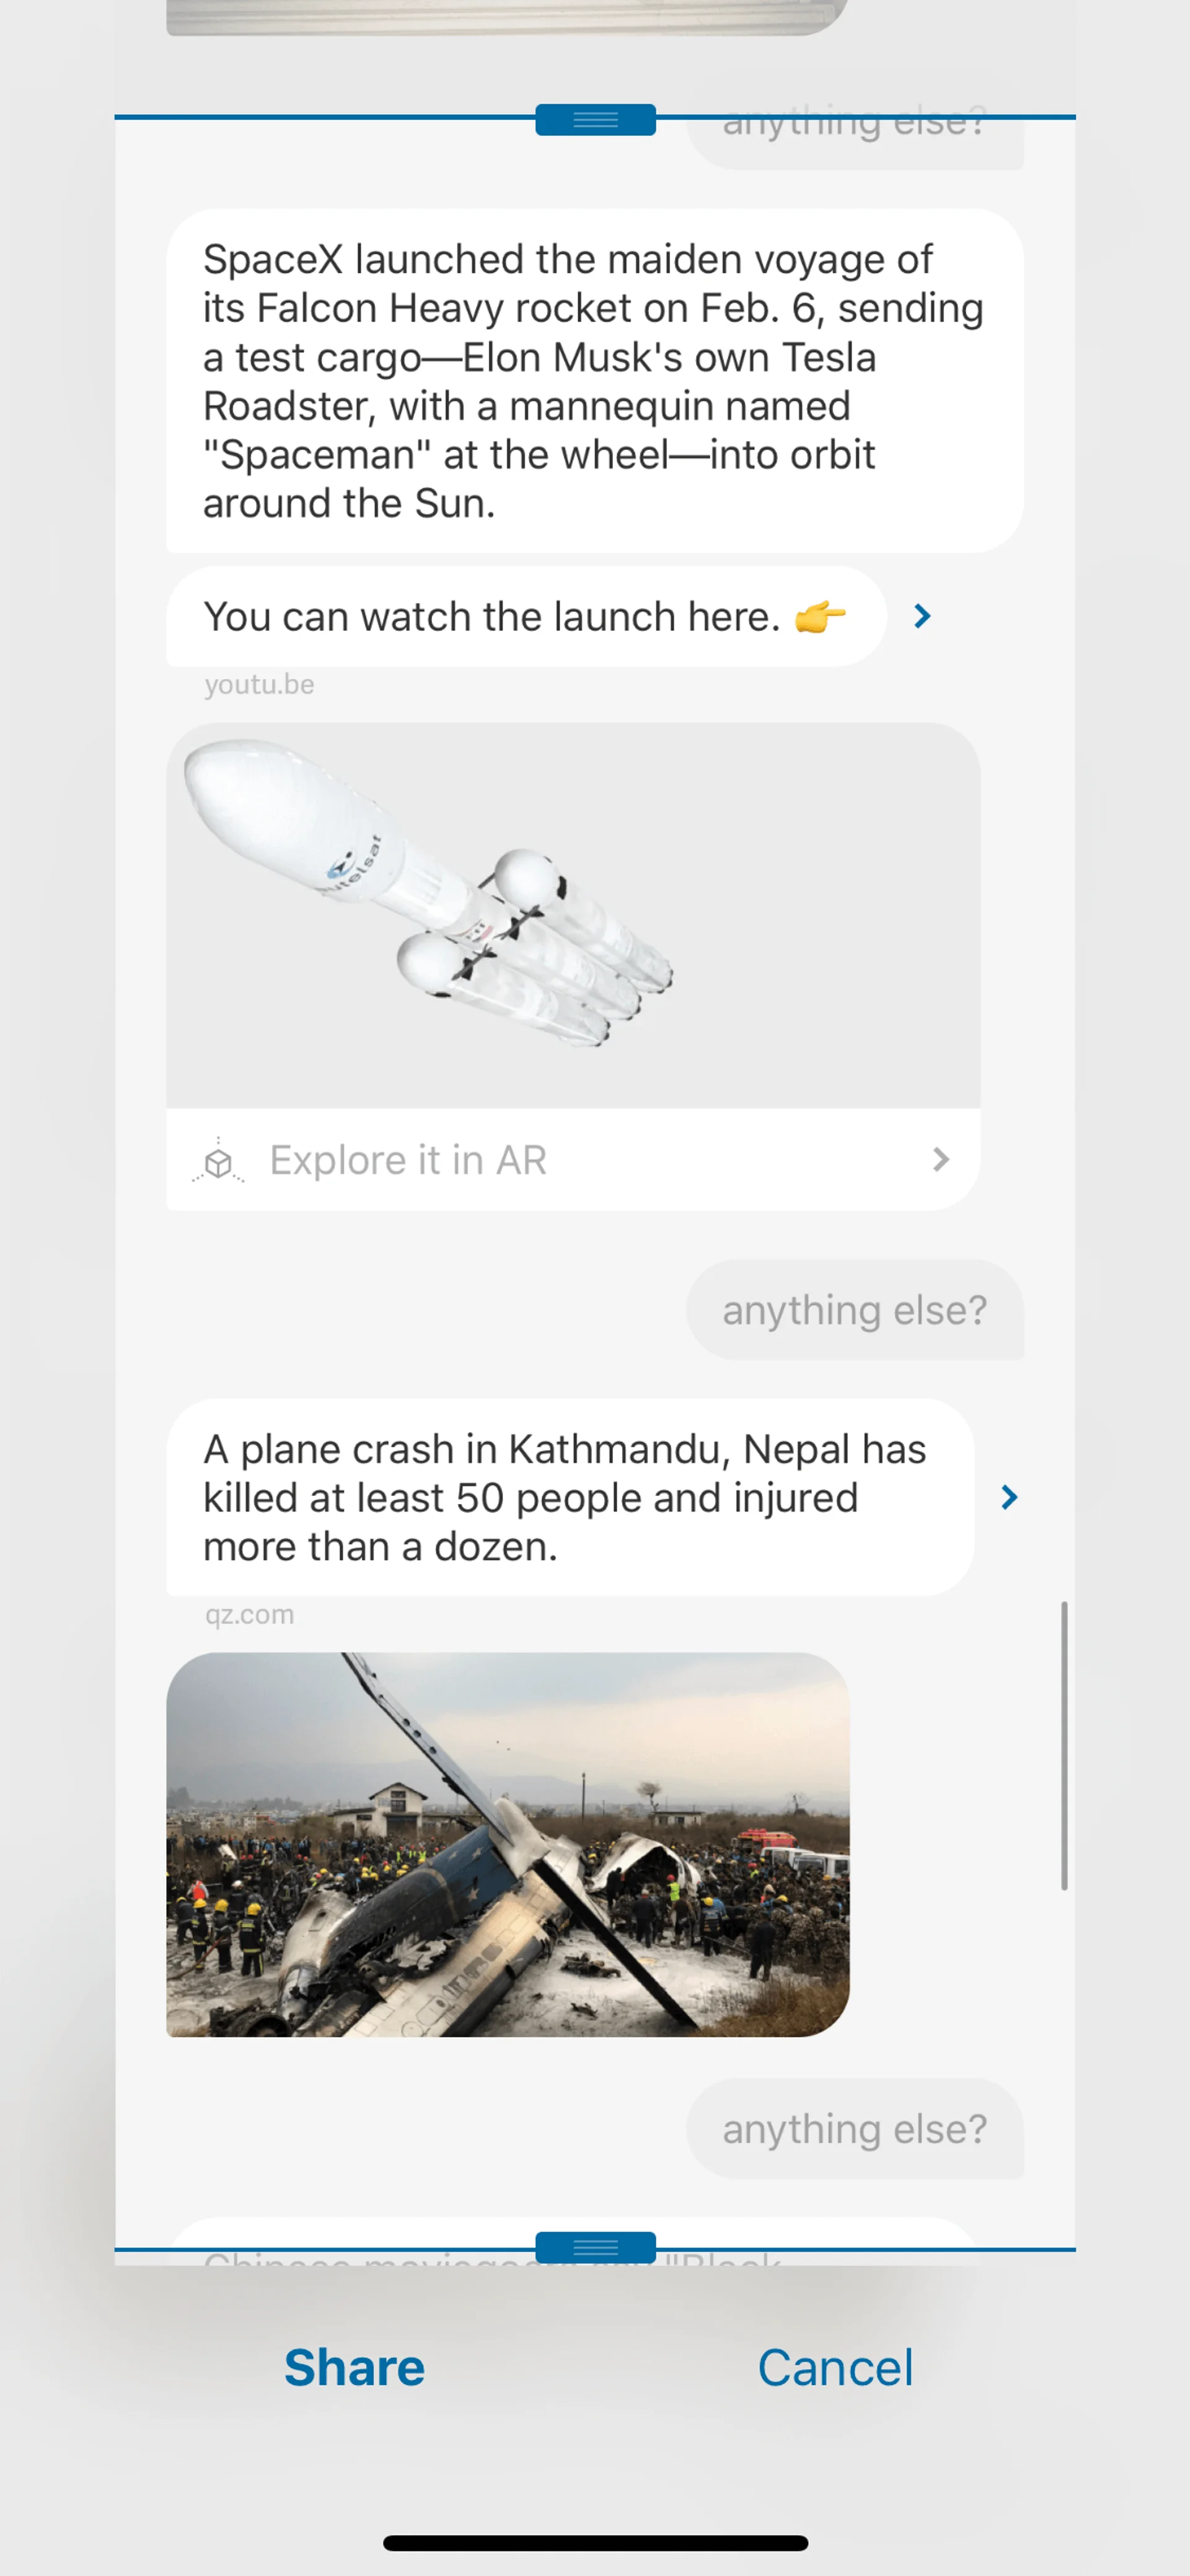Tap the You can watch the launch message

(x=526, y=617)
